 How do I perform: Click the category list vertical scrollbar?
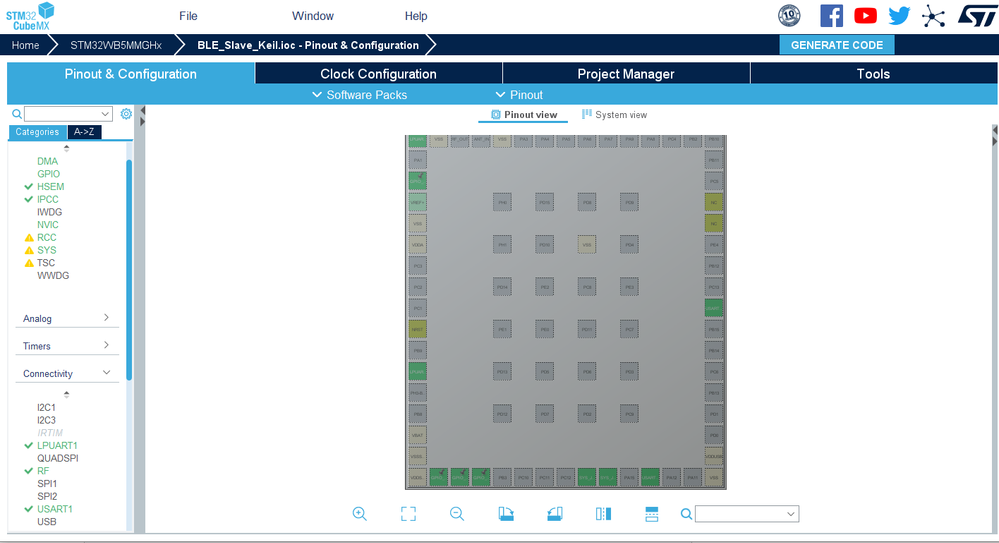(x=129, y=270)
